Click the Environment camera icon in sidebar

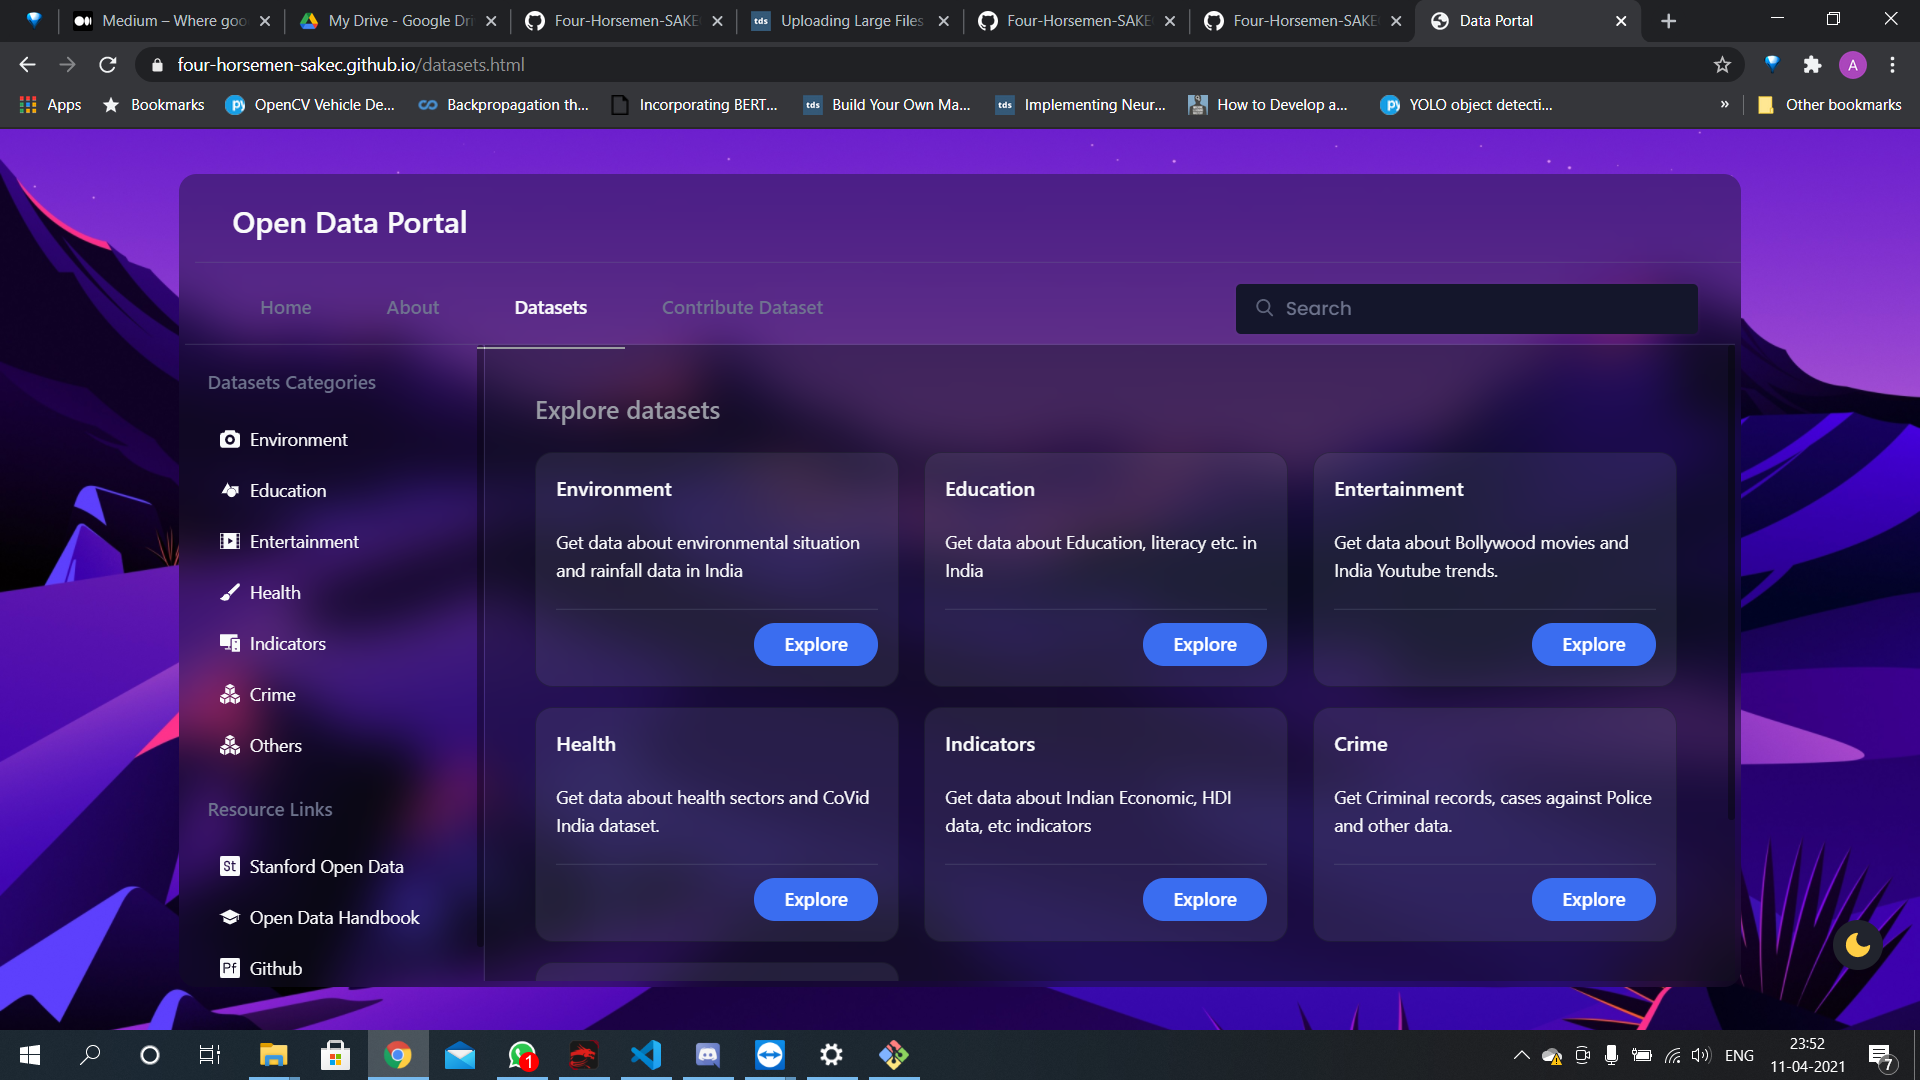tap(229, 440)
